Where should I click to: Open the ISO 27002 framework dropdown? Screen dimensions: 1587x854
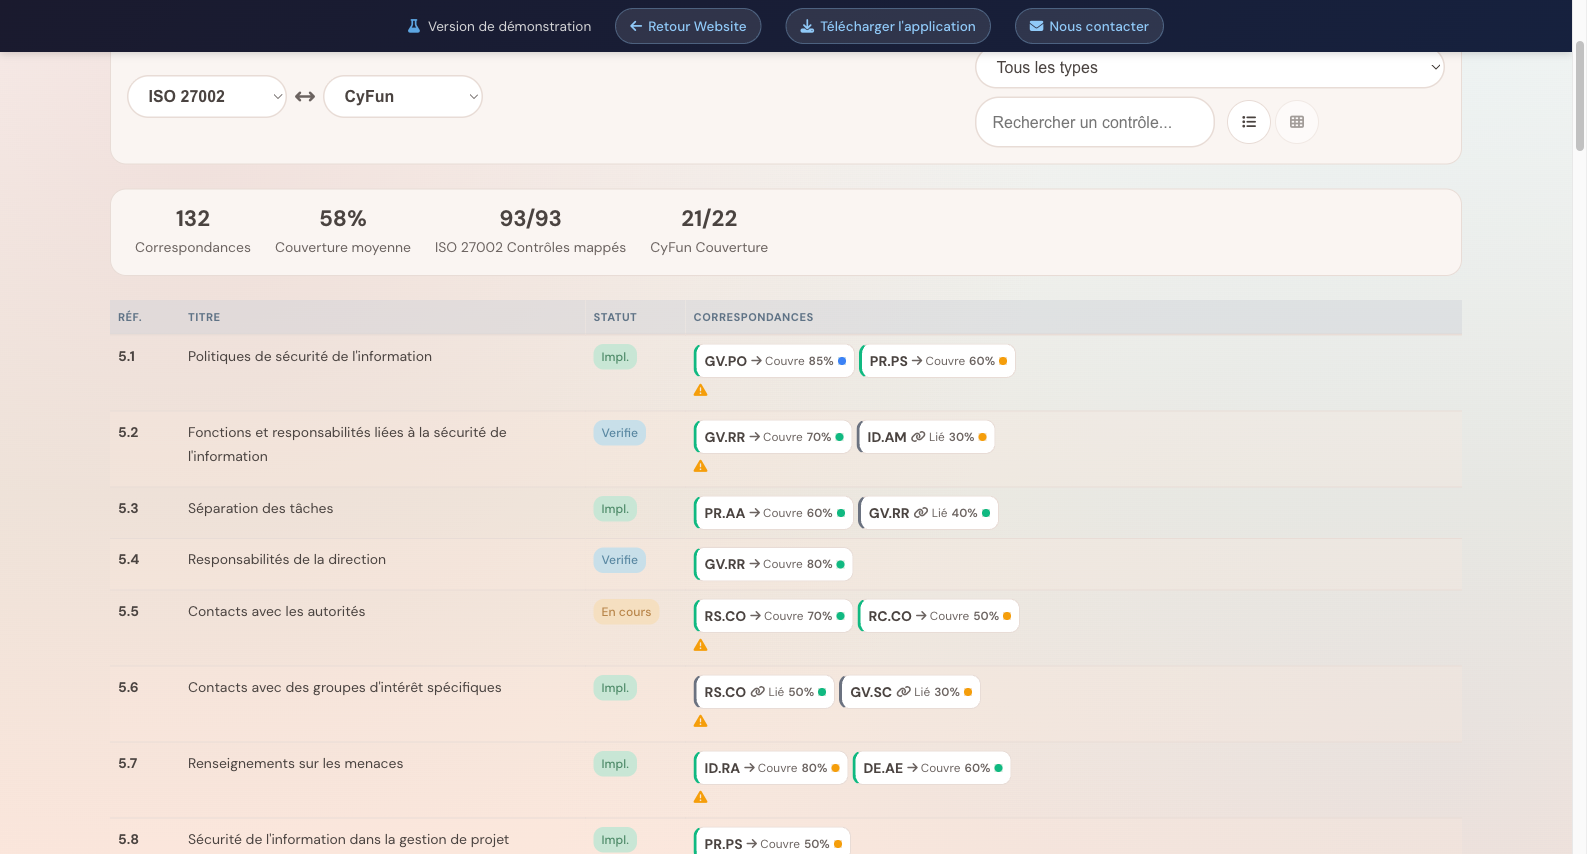click(x=207, y=97)
